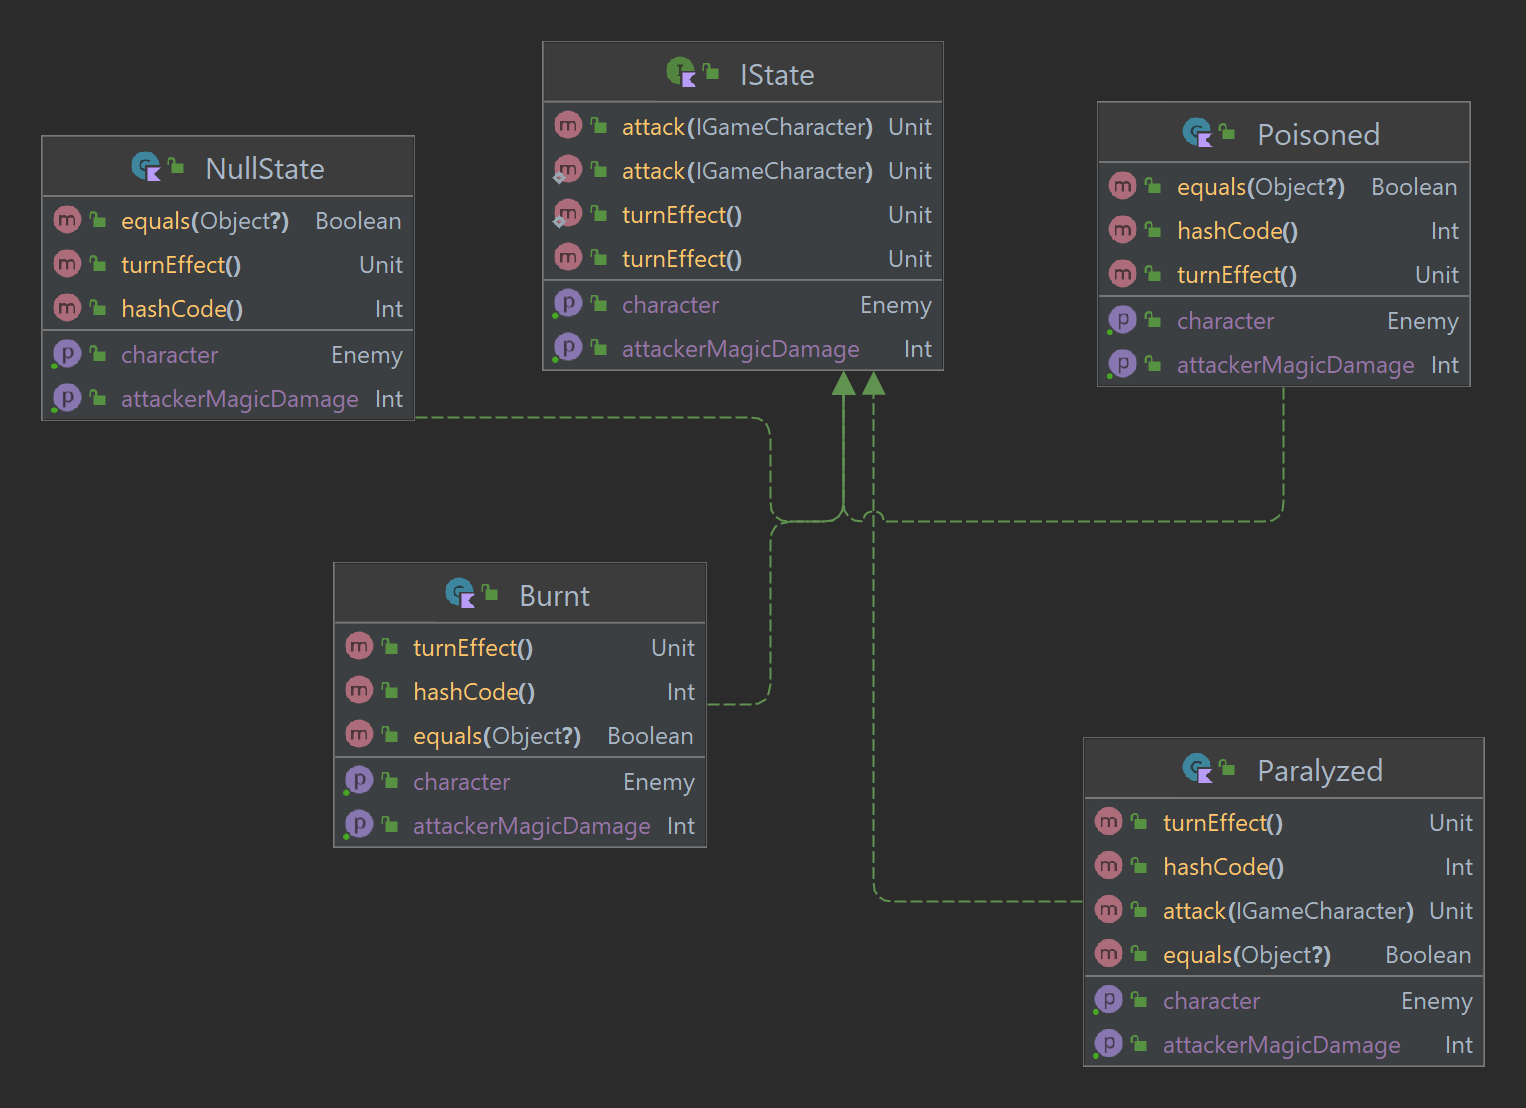Click method icon beside Burnt equals(Object?)
Image resolution: width=1526 pixels, height=1108 pixels.
tap(359, 734)
